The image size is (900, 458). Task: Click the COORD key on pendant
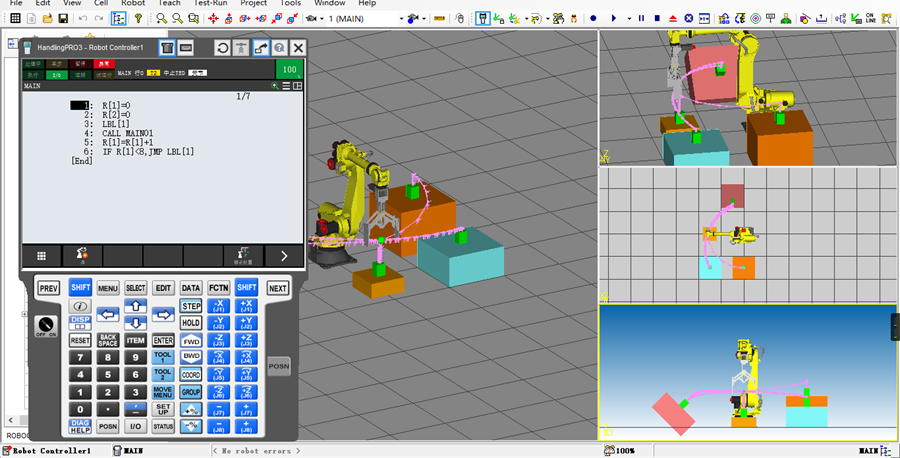pos(191,375)
